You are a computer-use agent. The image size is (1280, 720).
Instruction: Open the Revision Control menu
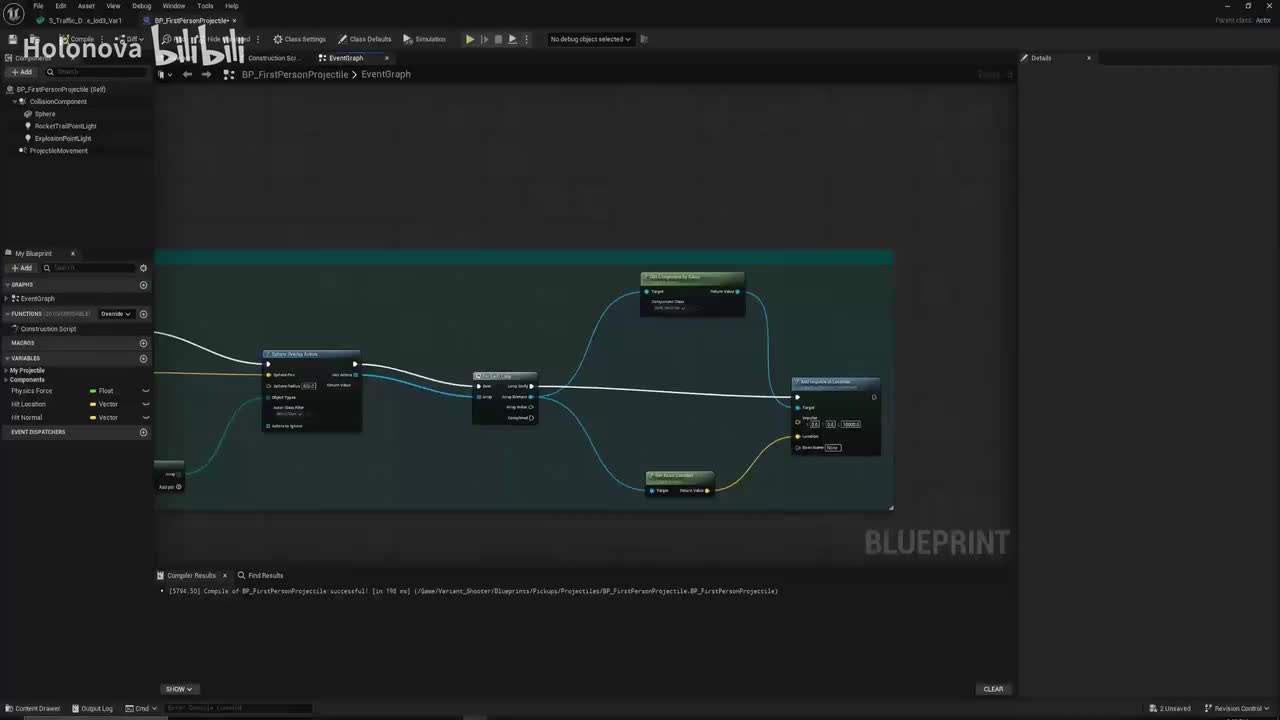pos(1238,708)
